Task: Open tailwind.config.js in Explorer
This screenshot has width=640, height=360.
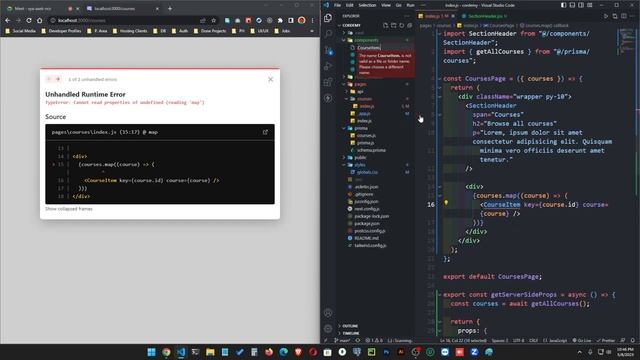Action: coord(370,246)
